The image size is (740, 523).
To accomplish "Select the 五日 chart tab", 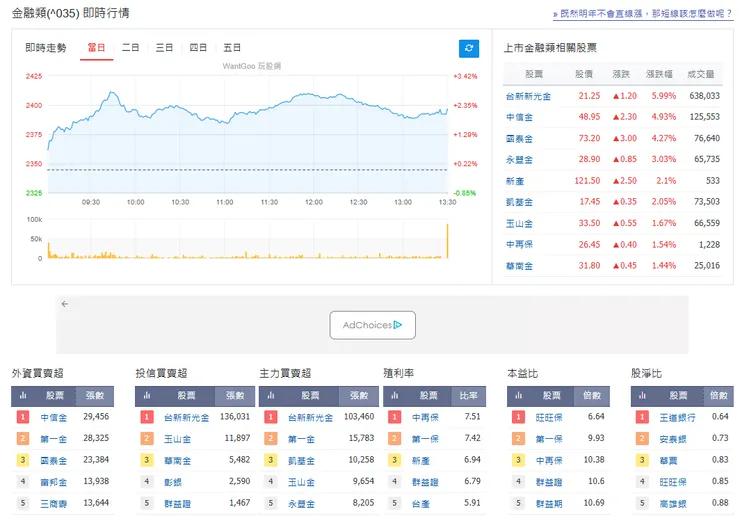I will 232,48.
